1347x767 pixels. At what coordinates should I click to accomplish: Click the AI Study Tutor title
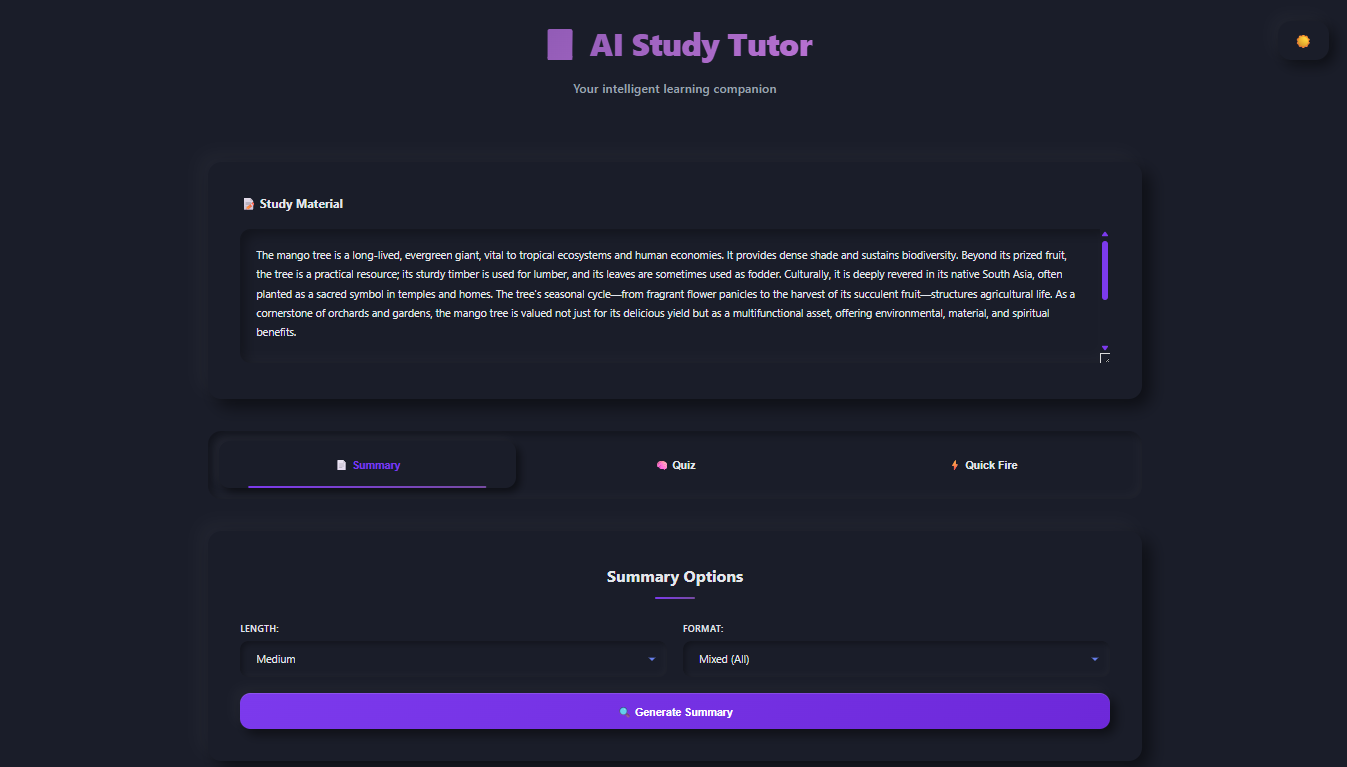point(702,46)
